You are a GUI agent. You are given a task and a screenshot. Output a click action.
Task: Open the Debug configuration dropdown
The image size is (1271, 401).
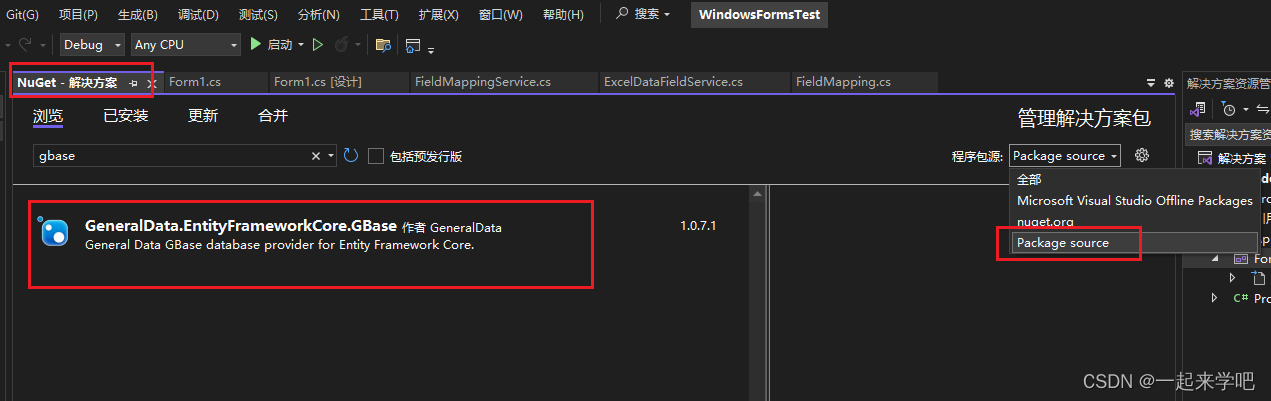[x=92, y=44]
